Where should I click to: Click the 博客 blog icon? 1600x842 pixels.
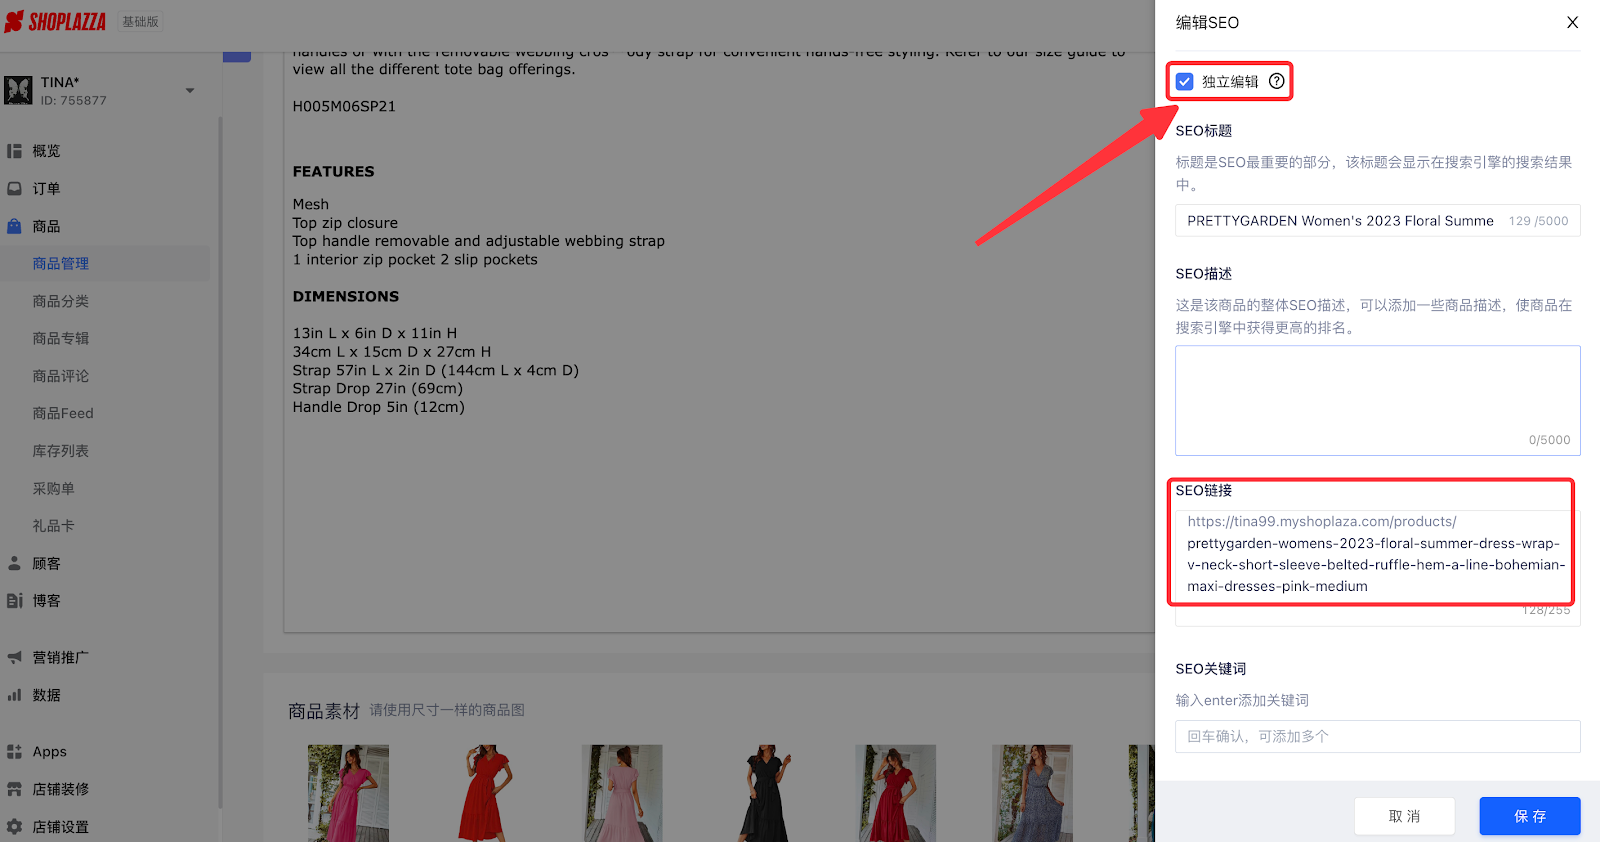pyautogui.click(x=14, y=601)
